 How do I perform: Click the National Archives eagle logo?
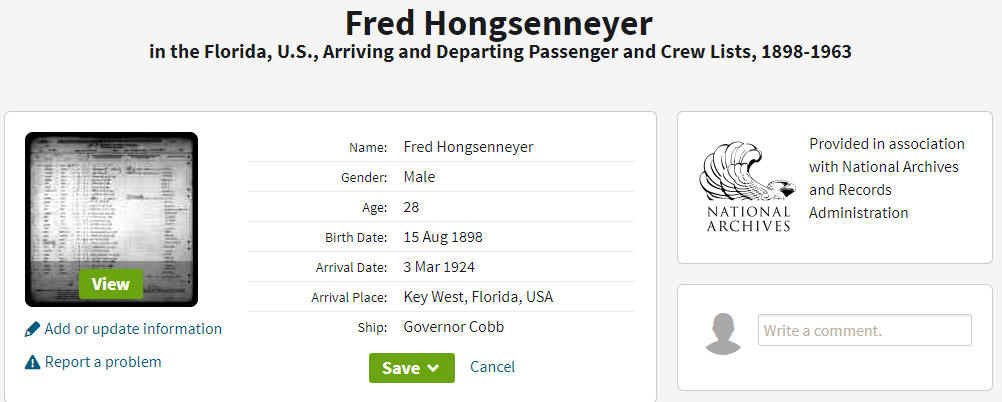click(x=748, y=186)
